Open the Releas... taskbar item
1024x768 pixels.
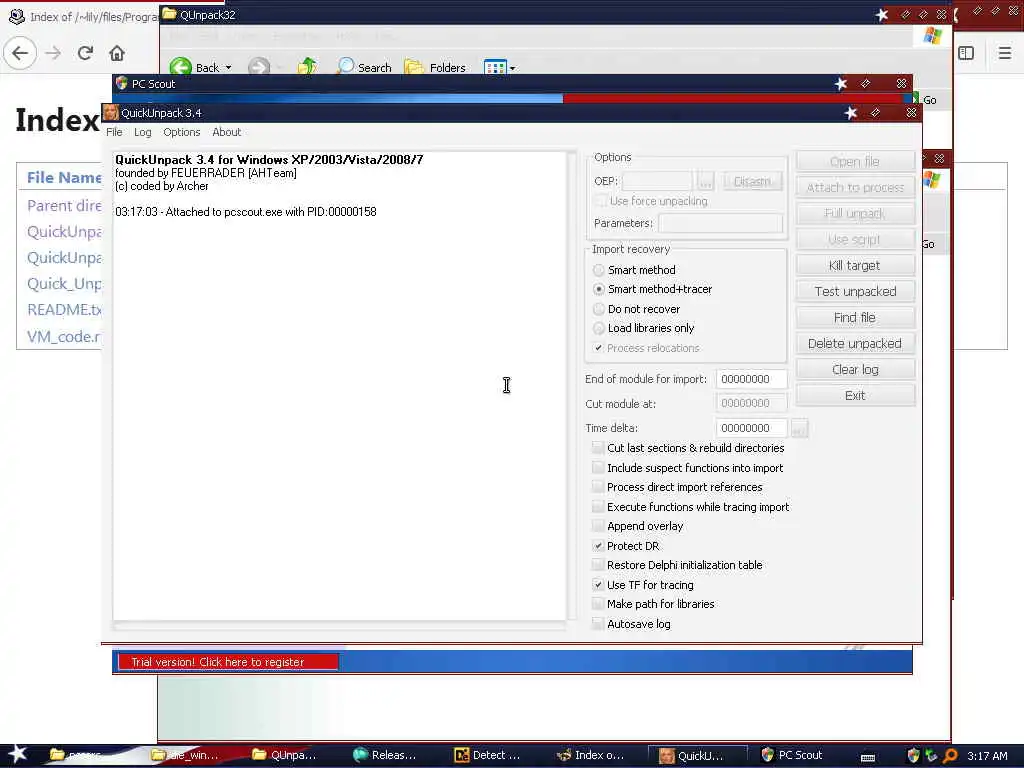tap(385, 755)
